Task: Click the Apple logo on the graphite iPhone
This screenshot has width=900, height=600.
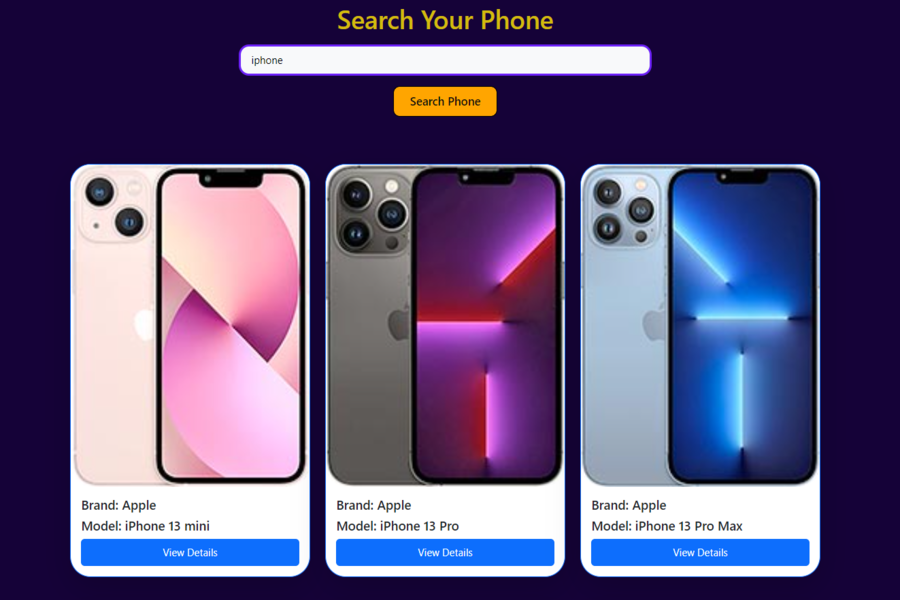Action: tap(399, 323)
